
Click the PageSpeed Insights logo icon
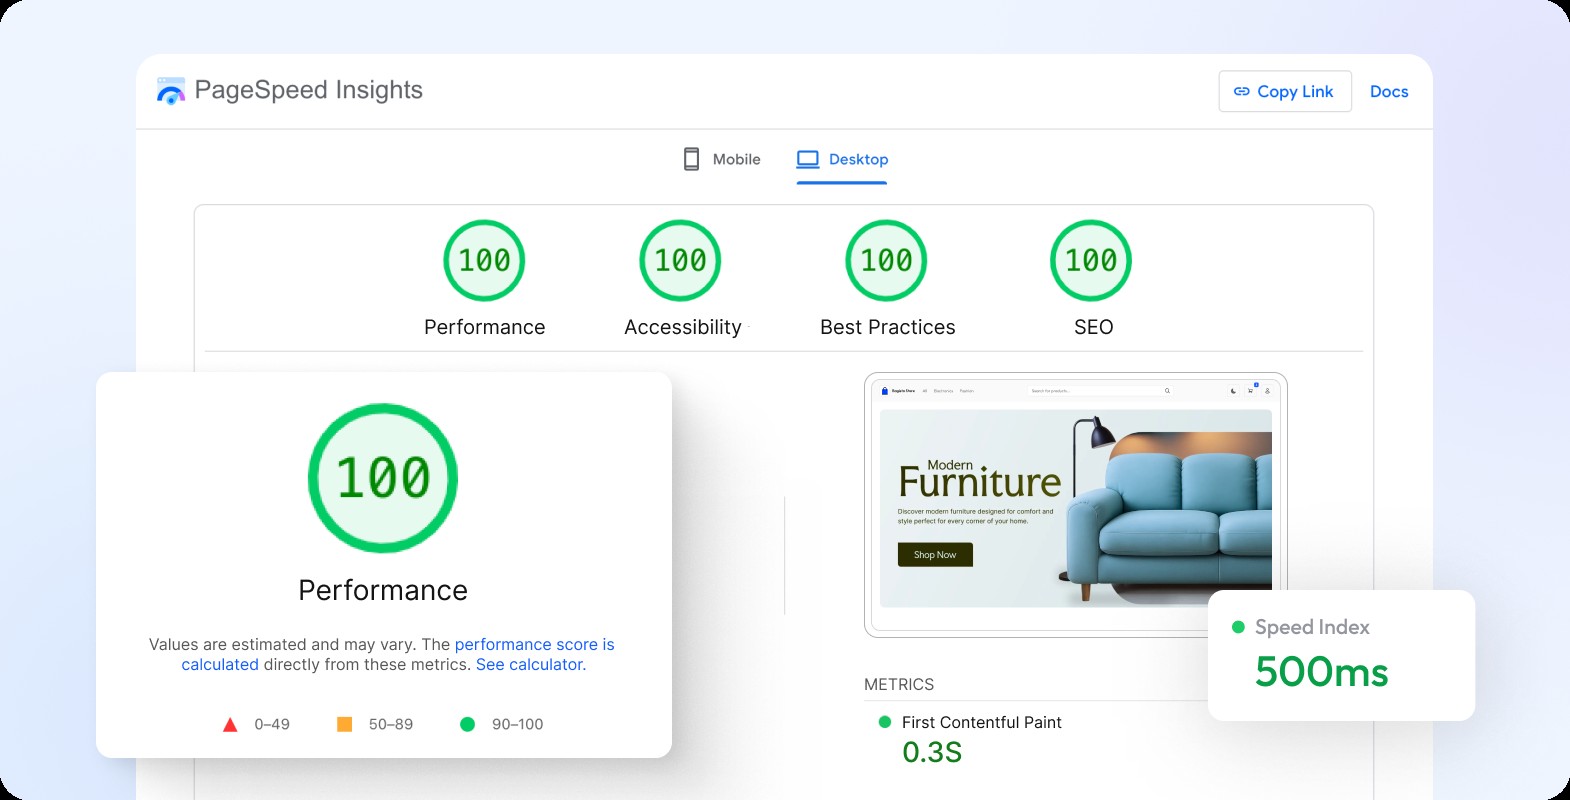pos(171,91)
